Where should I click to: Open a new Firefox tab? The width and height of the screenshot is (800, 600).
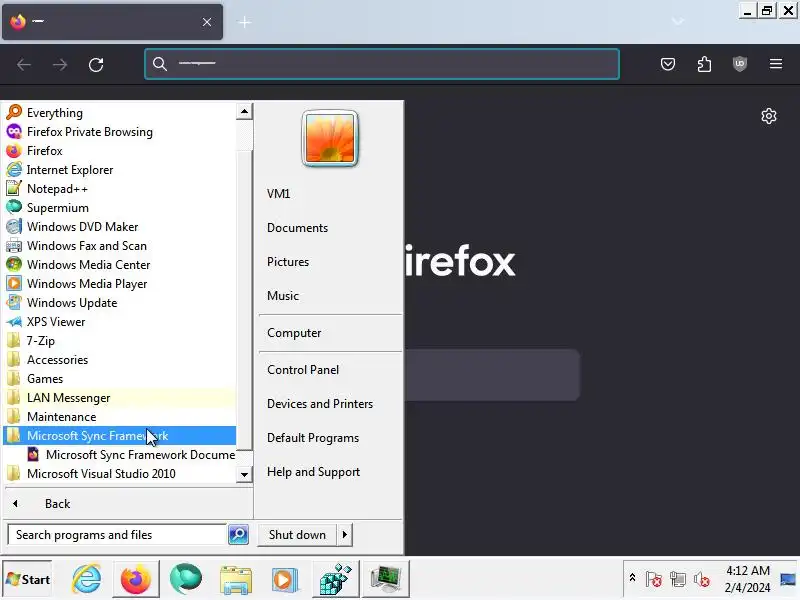(245, 22)
